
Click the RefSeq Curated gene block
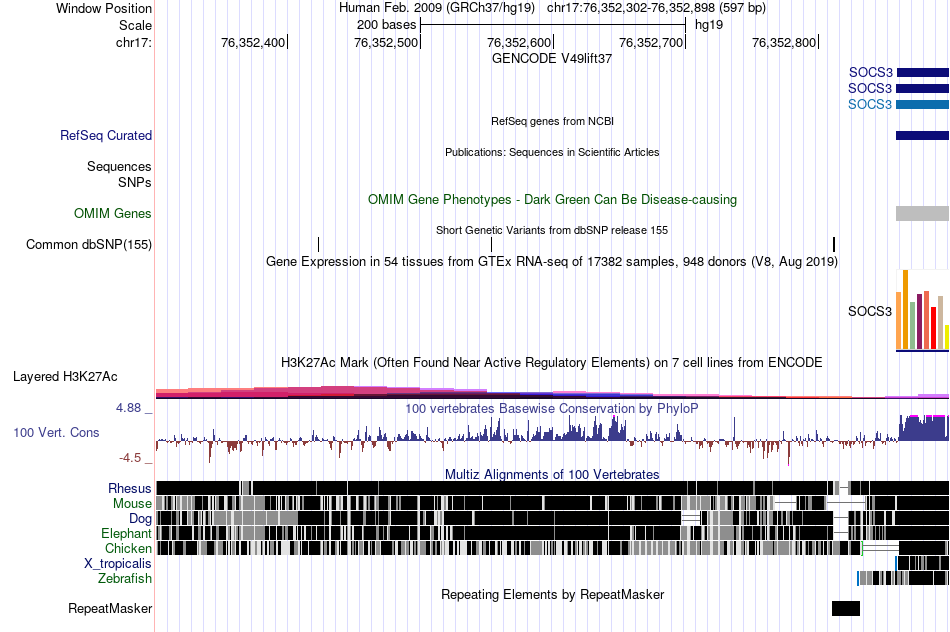pyautogui.click(x=923, y=136)
